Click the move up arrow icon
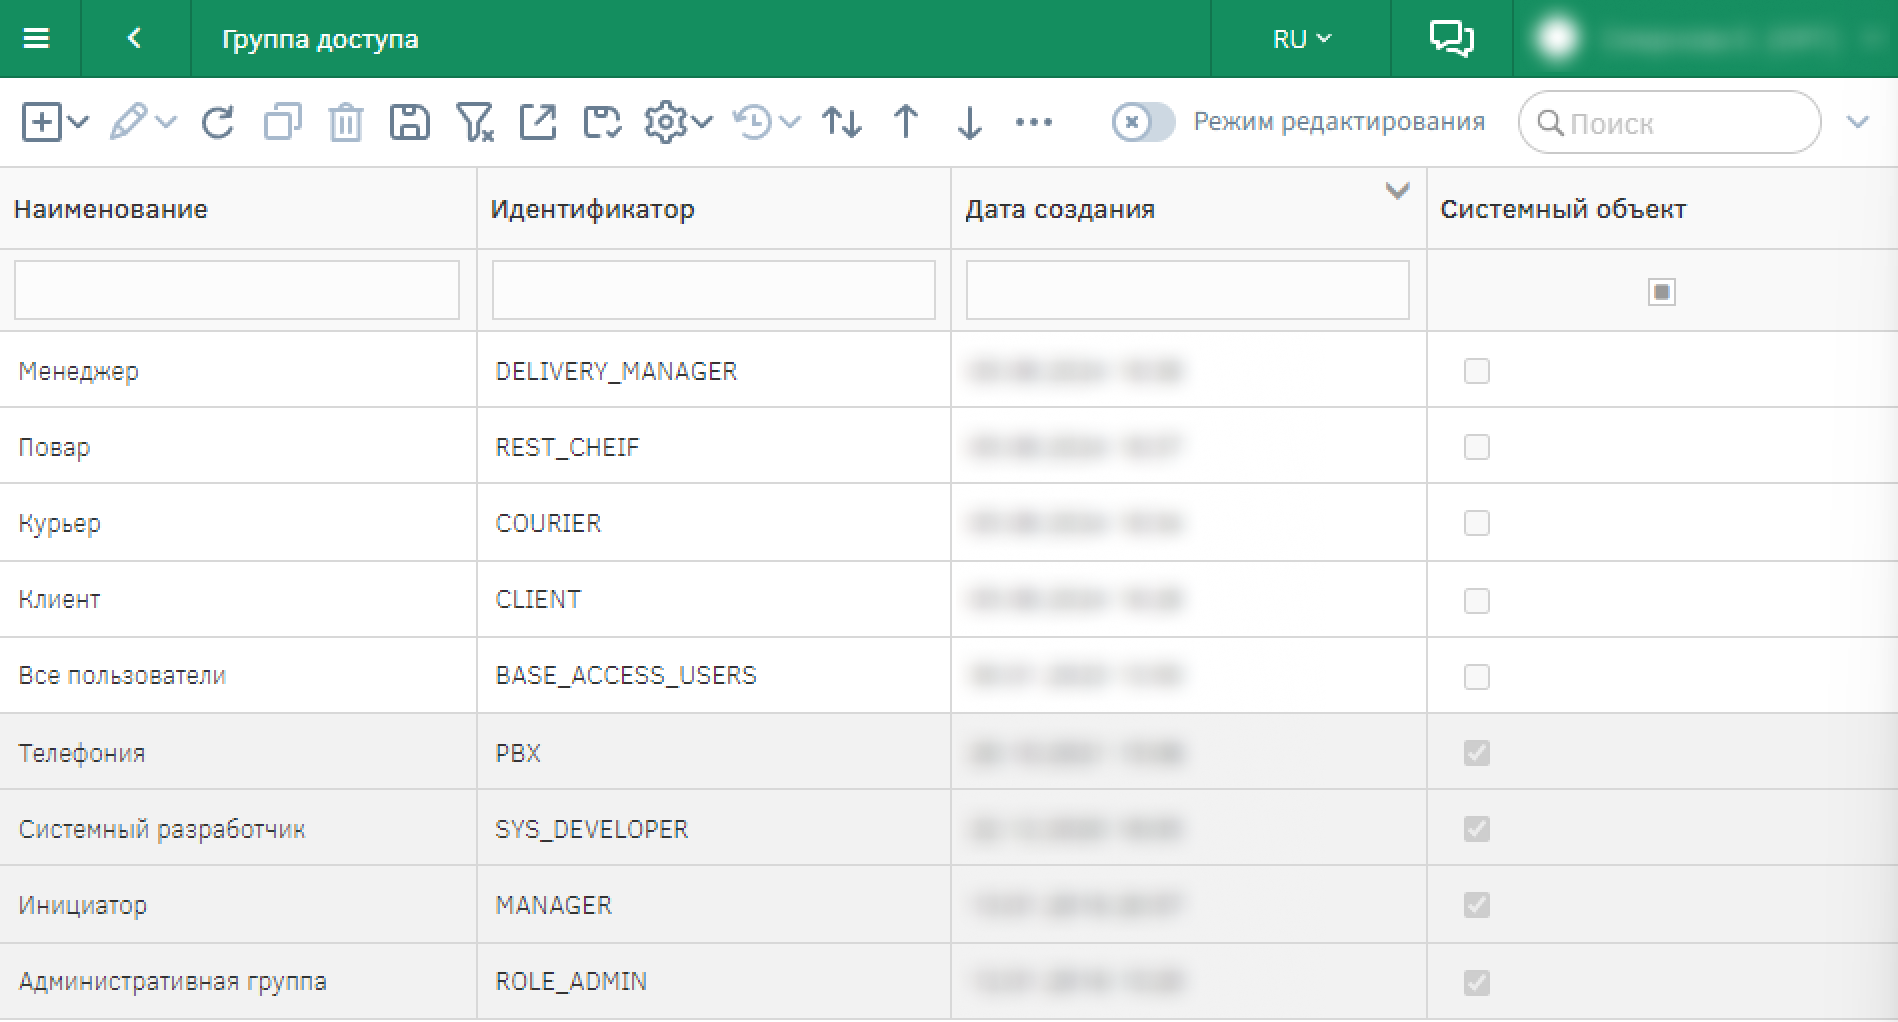1898x1022 pixels. pyautogui.click(x=906, y=123)
